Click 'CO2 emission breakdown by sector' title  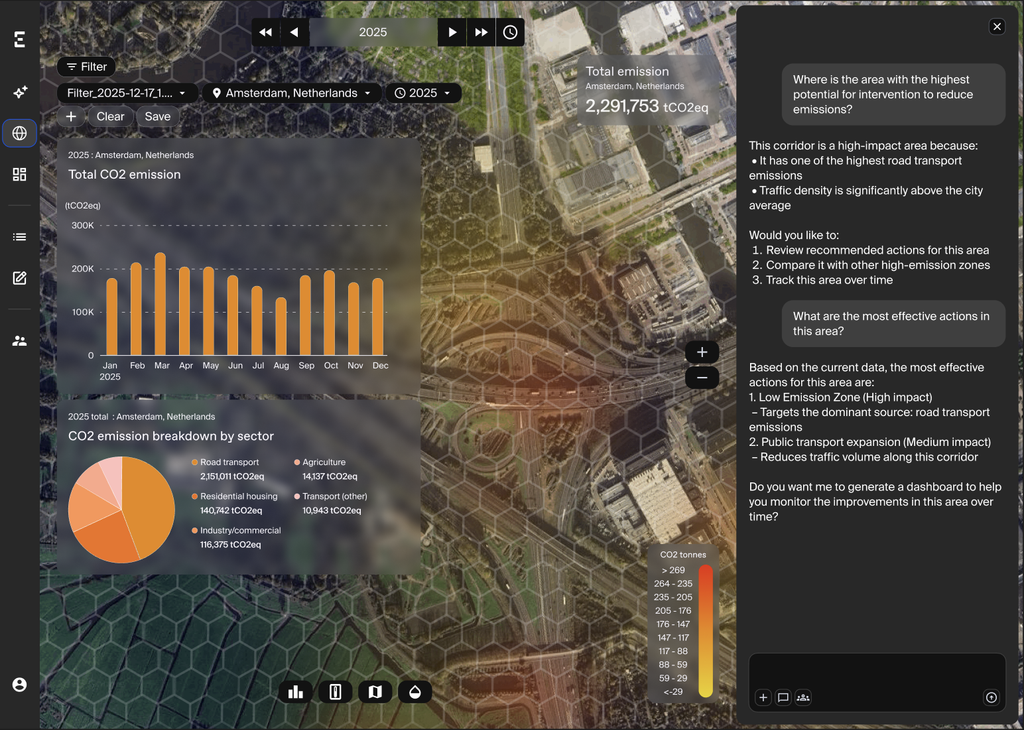click(x=171, y=436)
